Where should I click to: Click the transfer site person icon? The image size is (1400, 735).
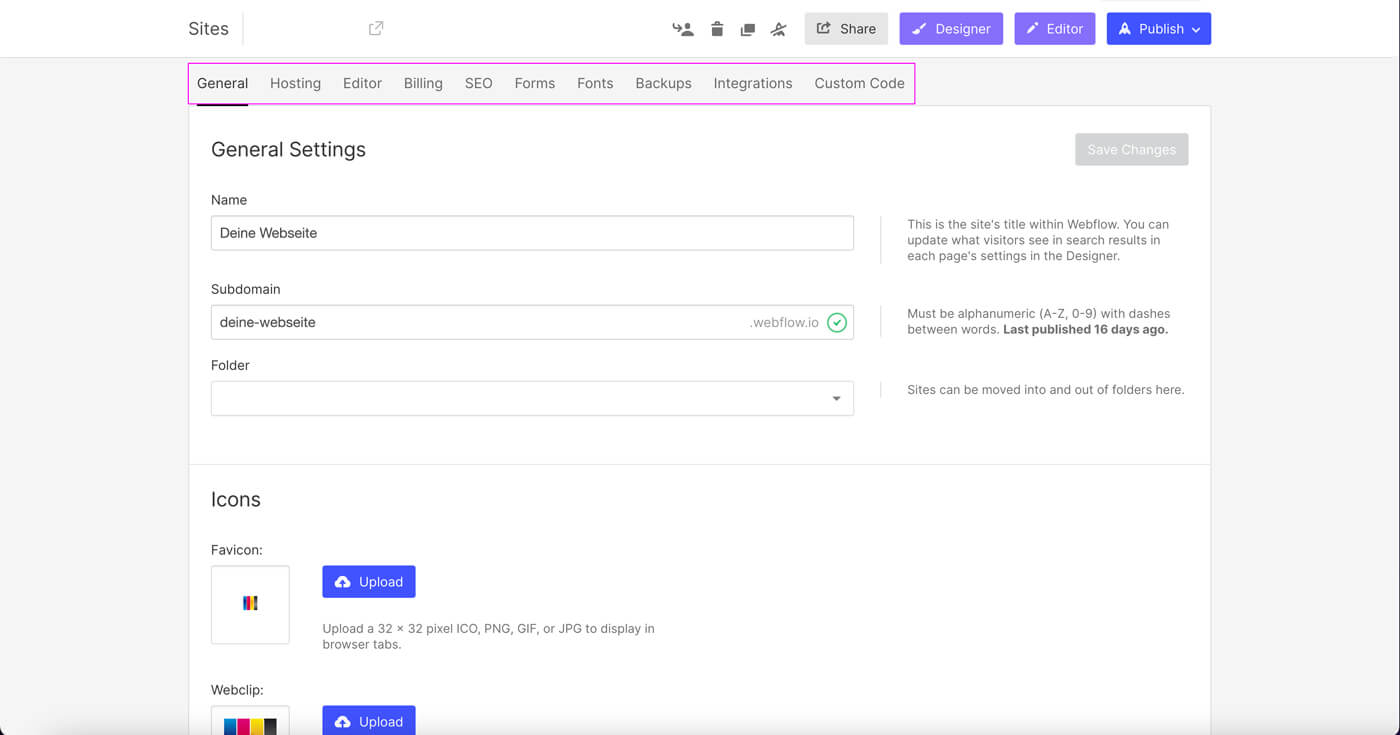[x=683, y=29]
